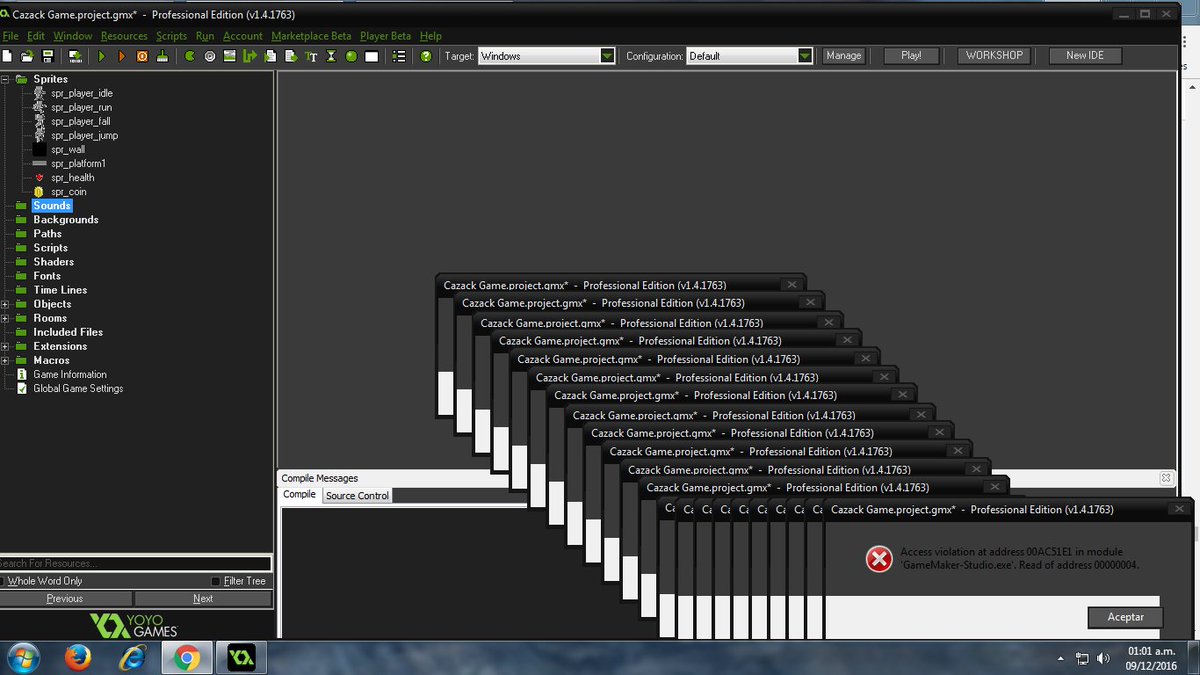This screenshot has width=1200, height=675.
Task: Expand the Rooms folder
Action: 5,318
